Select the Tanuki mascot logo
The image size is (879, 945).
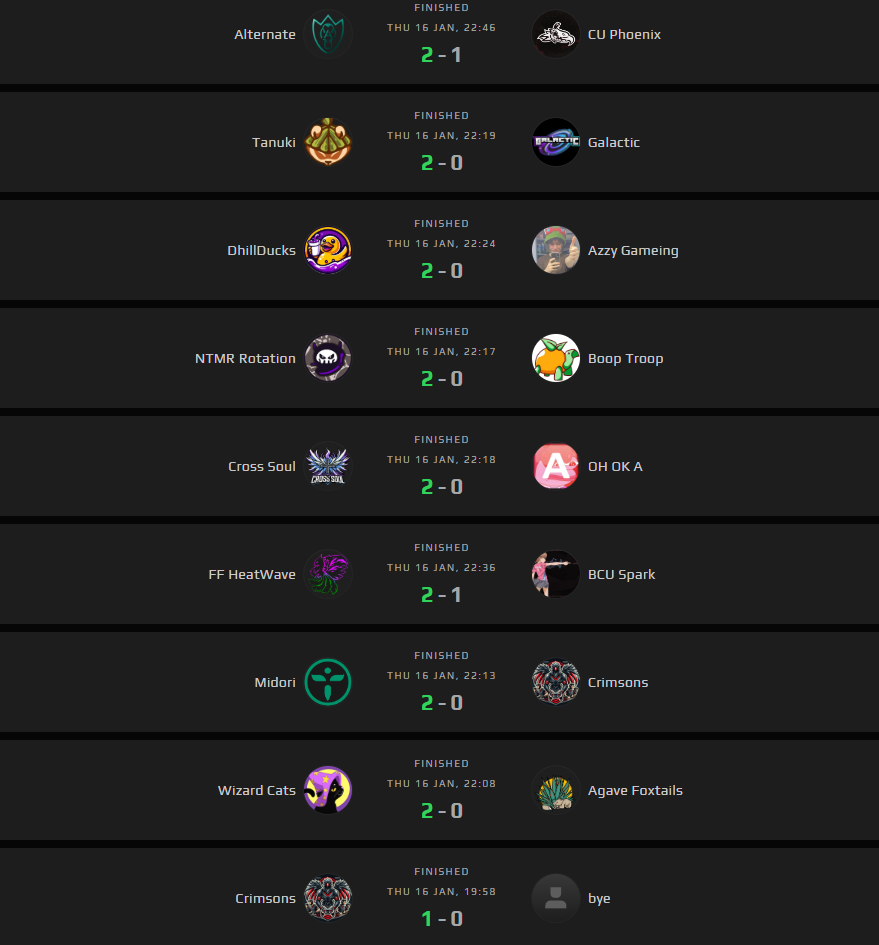(x=328, y=142)
